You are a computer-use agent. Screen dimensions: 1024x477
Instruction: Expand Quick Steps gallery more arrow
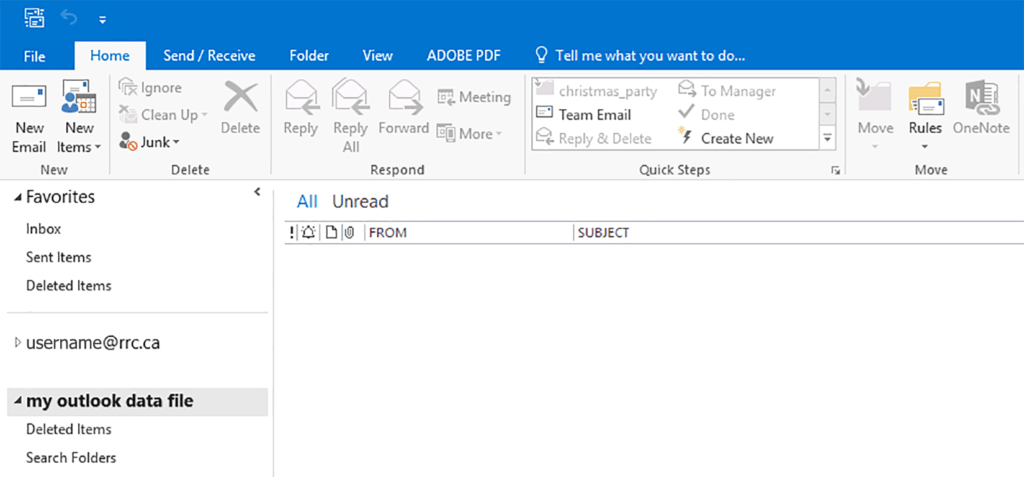pos(827,138)
